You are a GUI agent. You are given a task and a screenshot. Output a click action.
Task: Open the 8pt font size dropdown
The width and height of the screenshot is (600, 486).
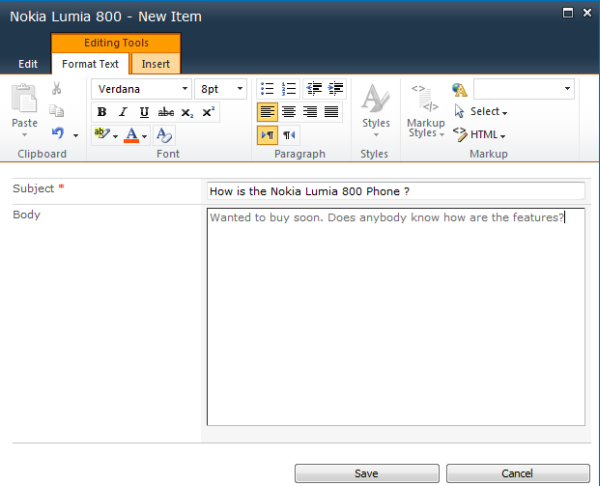pyautogui.click(x=221, y=89)
